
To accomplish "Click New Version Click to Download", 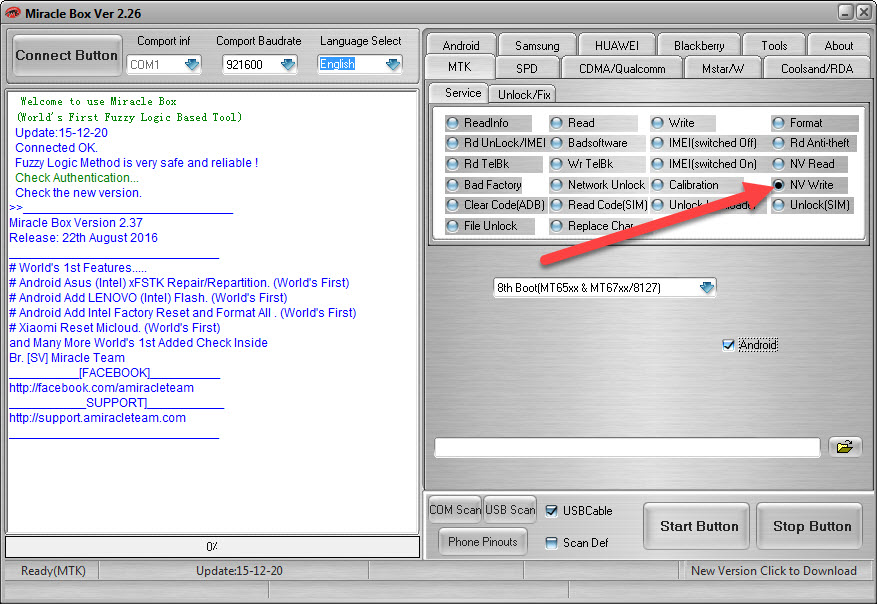I will pyautogui.click(x=774, y=570).
